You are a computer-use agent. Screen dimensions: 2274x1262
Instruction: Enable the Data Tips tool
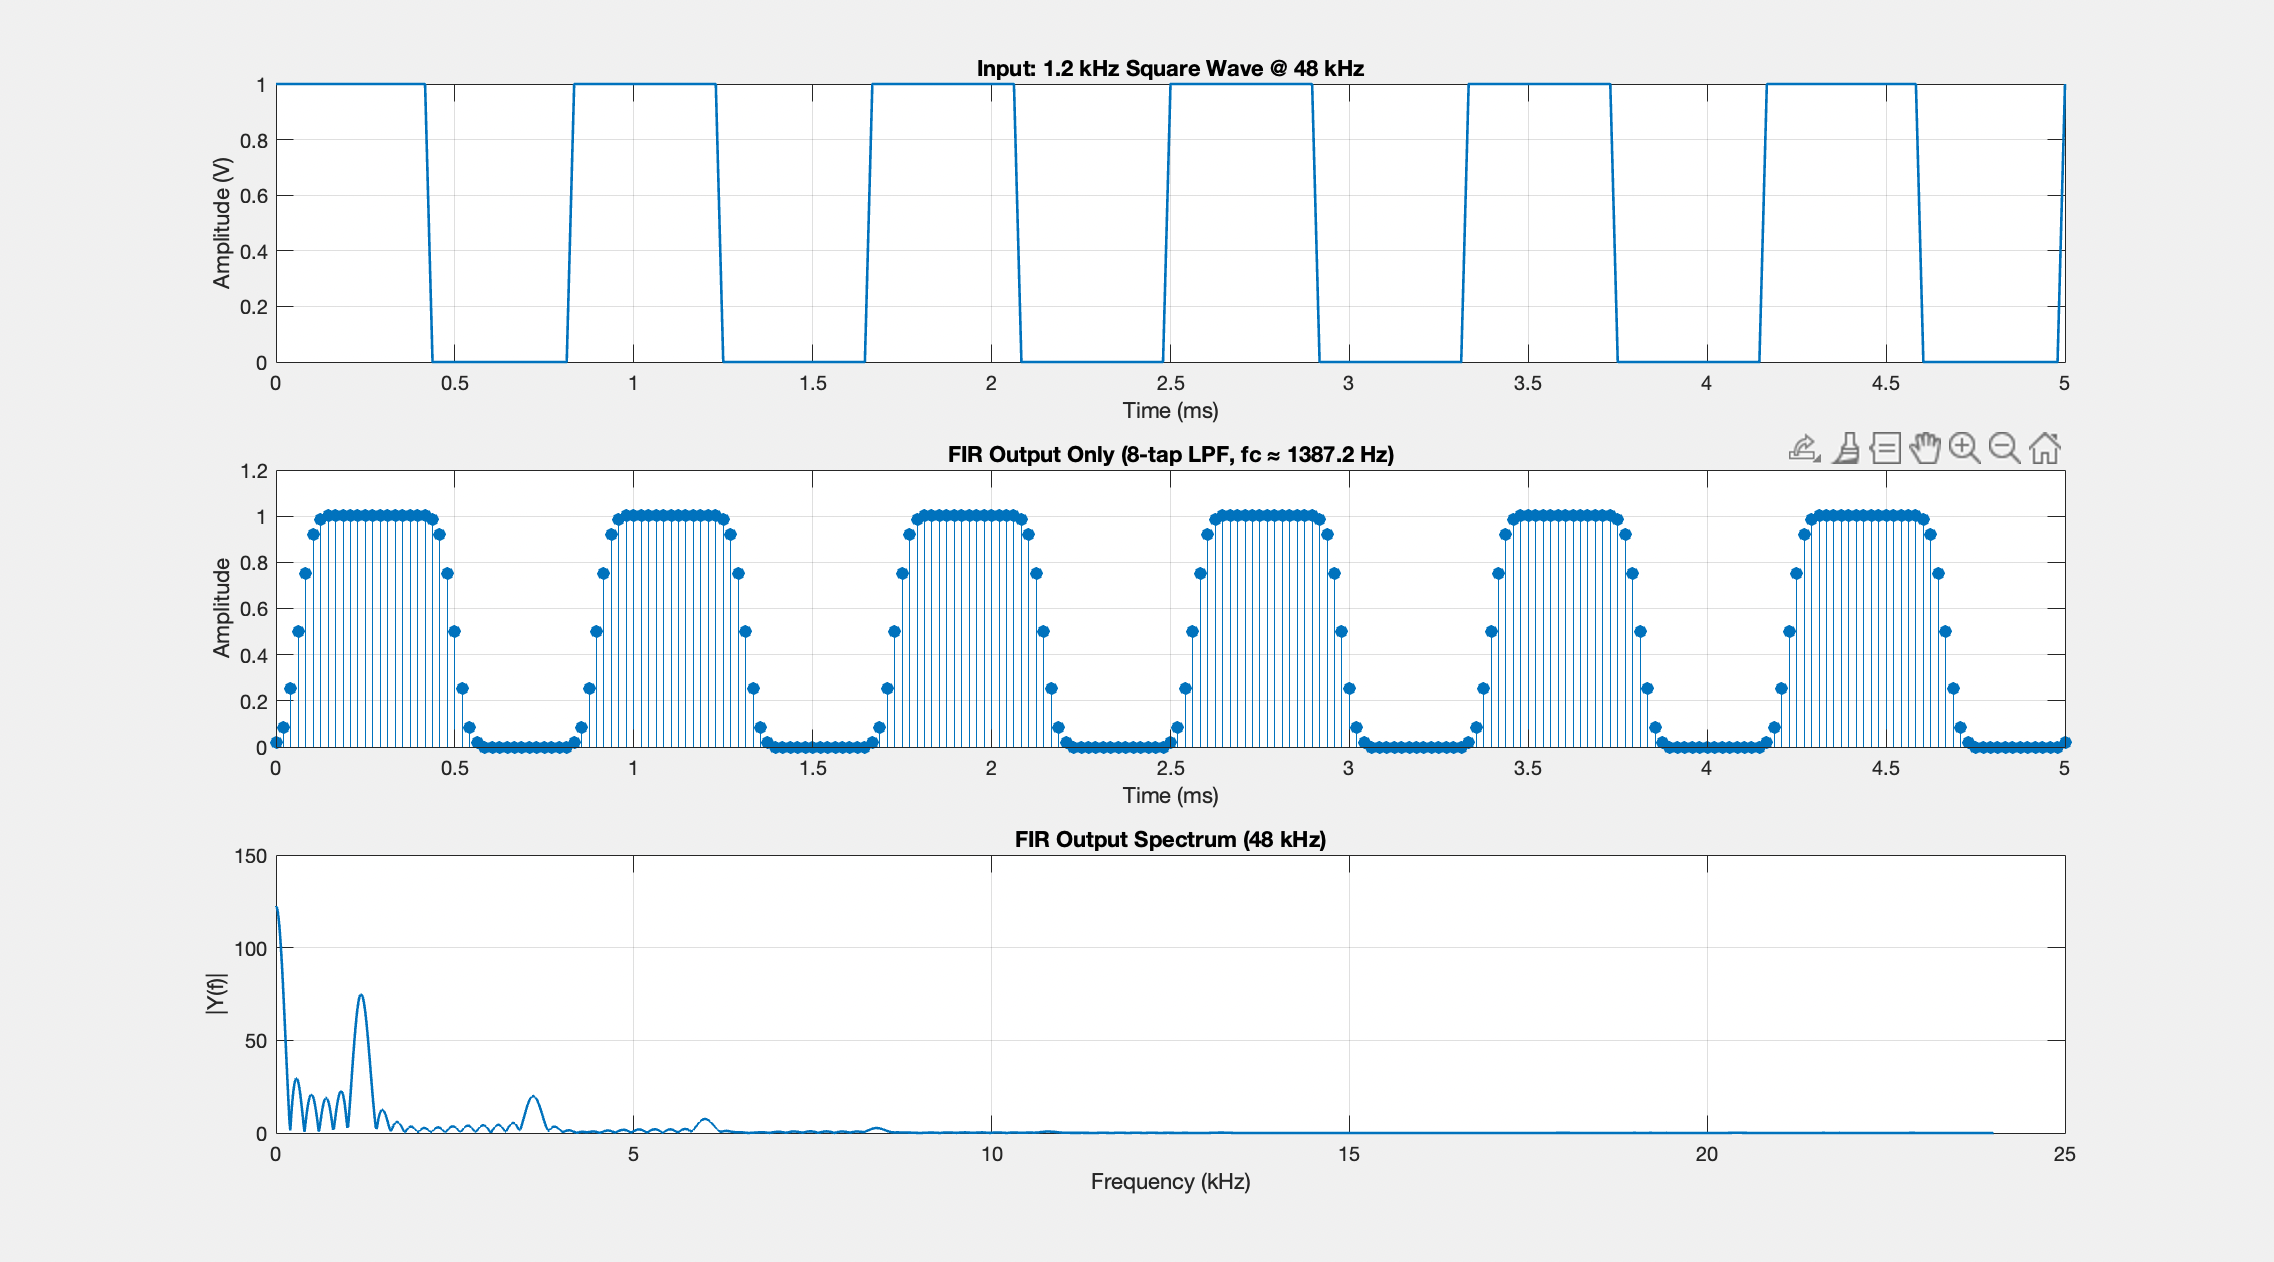point(1885,448)
